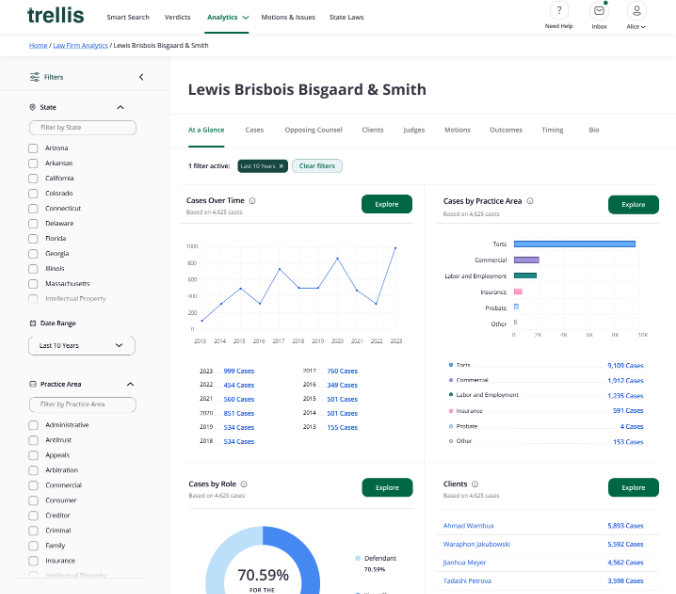Show info for Cases by Practice Area
The height and width of the screenshot is (594, 676).
(530, 201)
